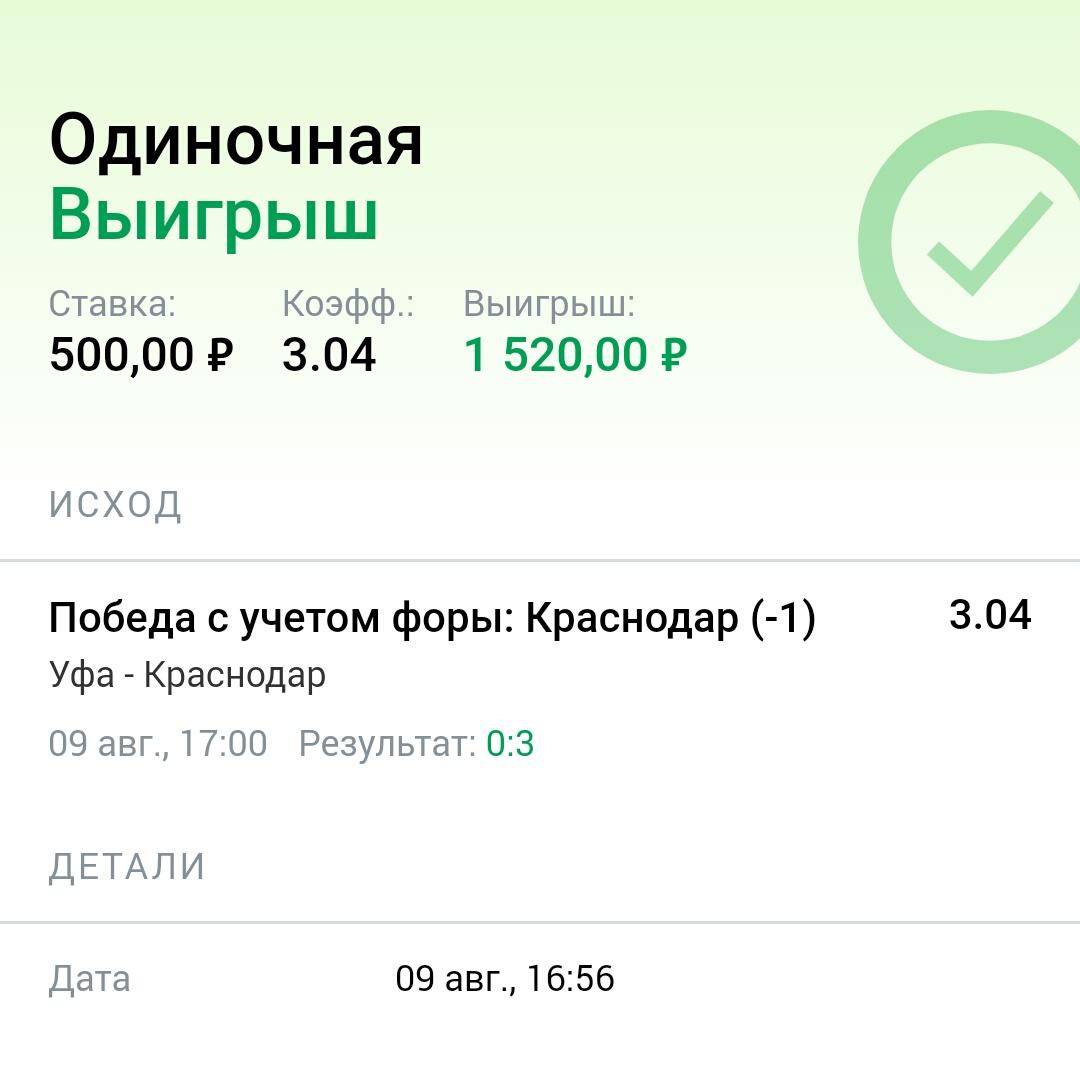The image size is (1080, 1081).
Task: Tap Победа с учетом форы: Краснодар (-1)
Action: pyautogui.click(x=432, y=618)
